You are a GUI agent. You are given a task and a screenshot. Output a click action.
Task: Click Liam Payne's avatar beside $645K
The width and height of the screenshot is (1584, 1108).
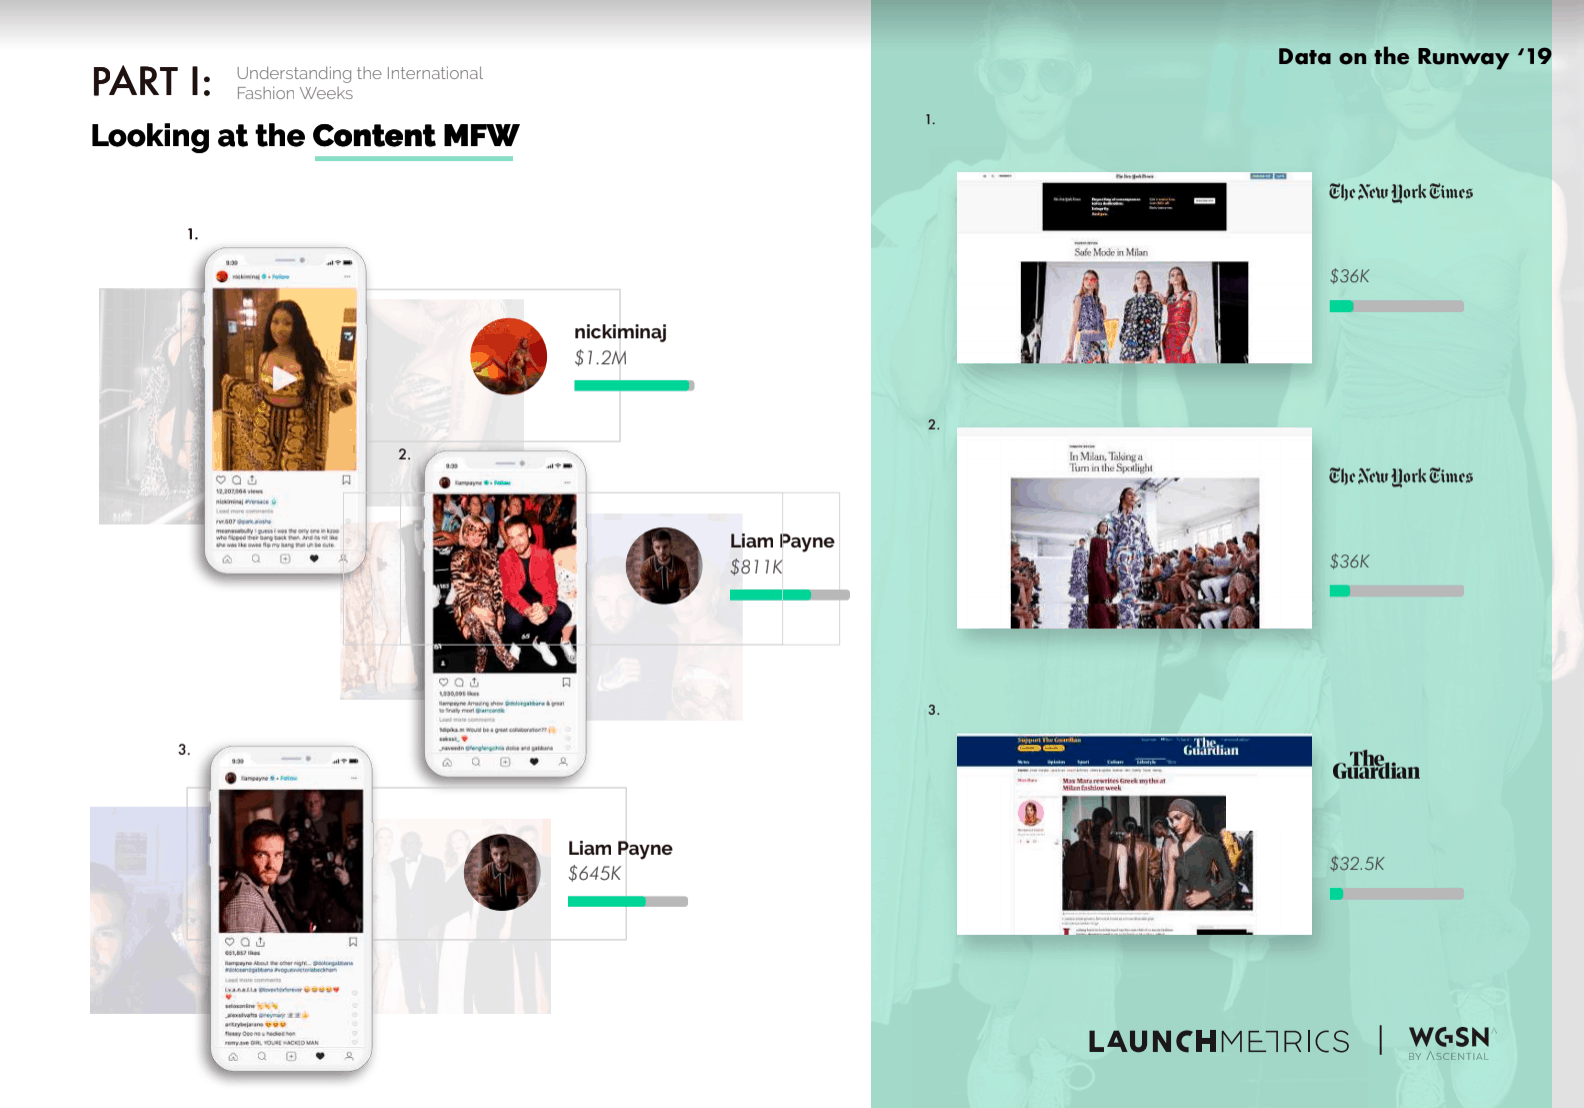502,872
